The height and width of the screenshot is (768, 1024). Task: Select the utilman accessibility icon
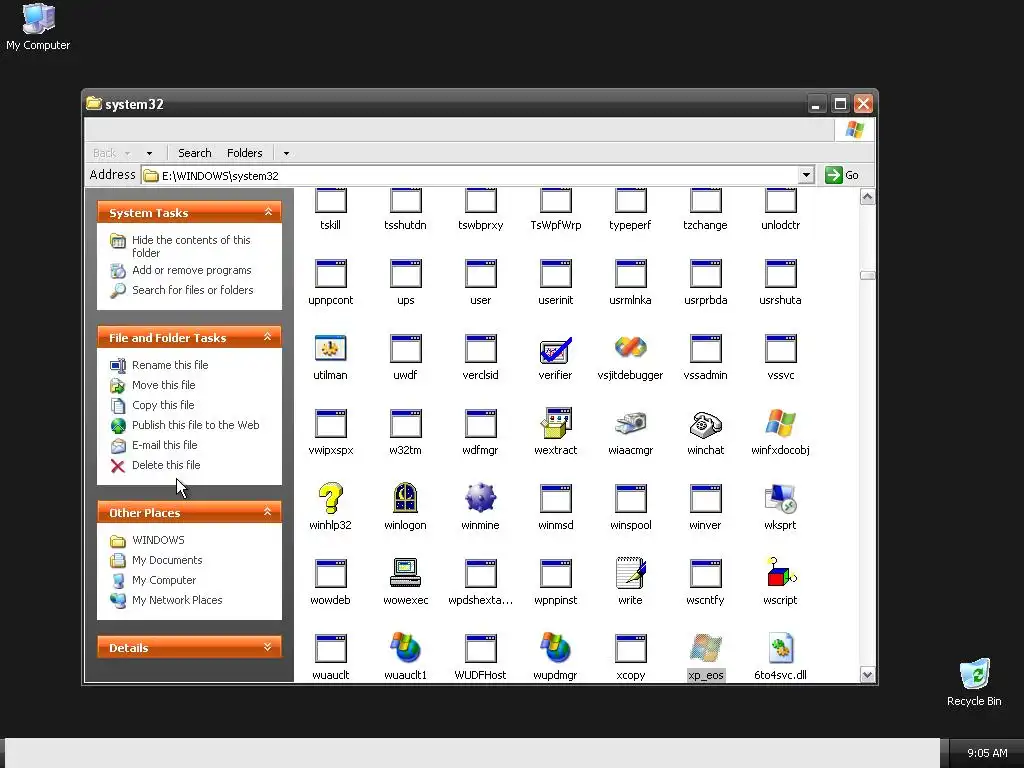point(330,348)
